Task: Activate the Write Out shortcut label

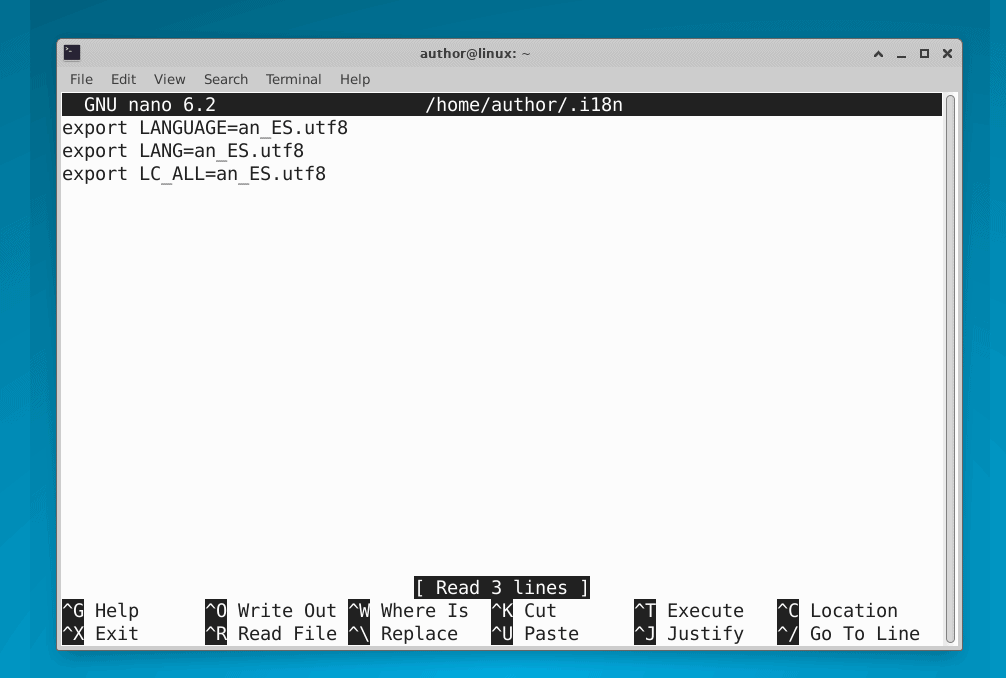Action: 286,610
